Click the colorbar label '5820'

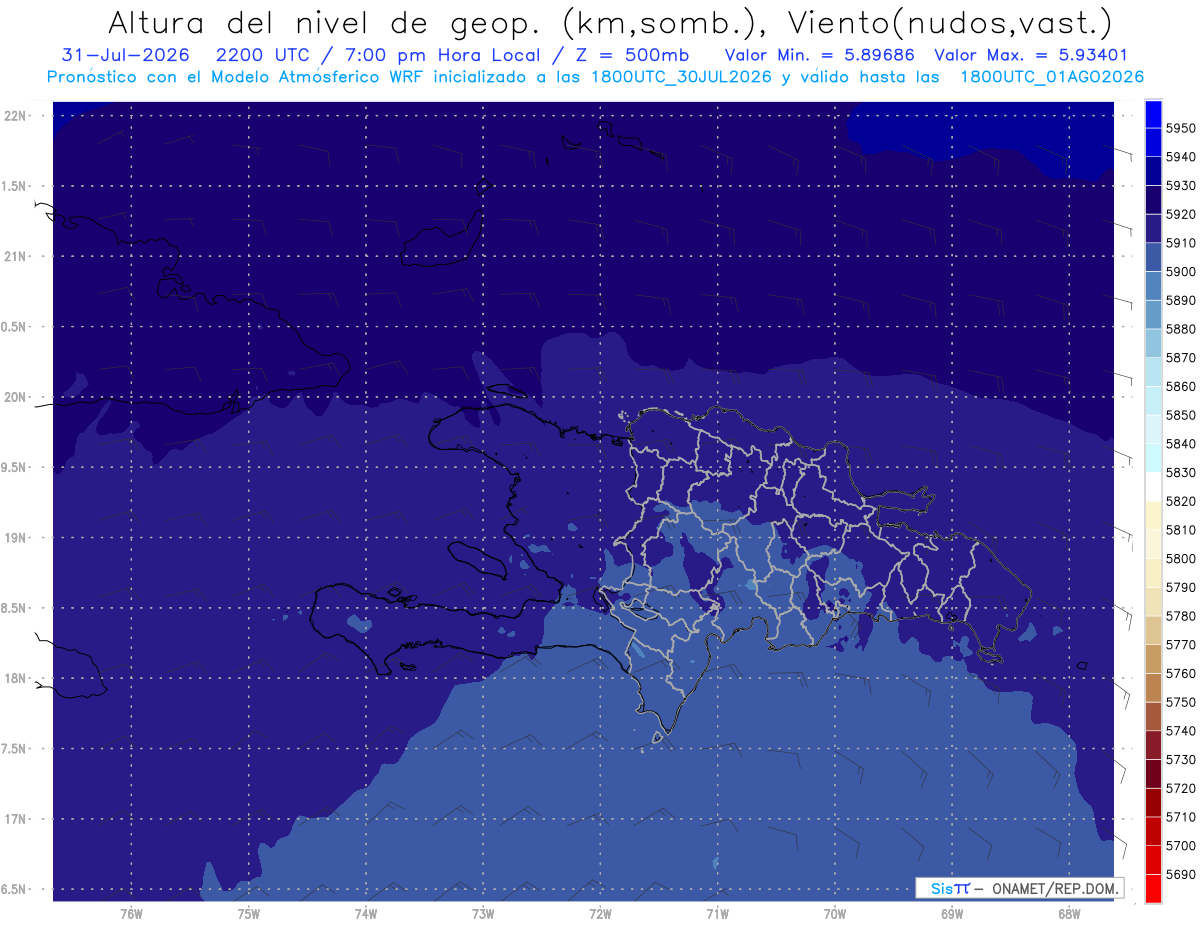tap(1180, 501)
